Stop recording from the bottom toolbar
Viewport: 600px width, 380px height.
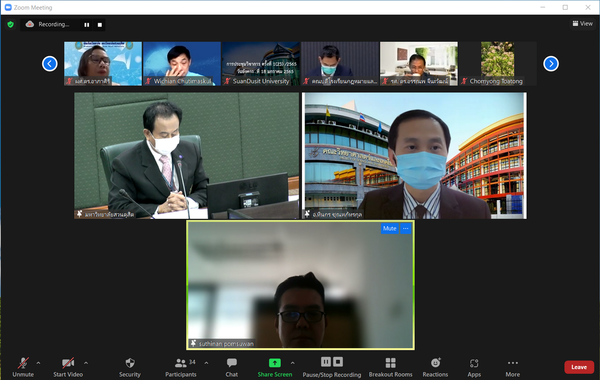338,362
